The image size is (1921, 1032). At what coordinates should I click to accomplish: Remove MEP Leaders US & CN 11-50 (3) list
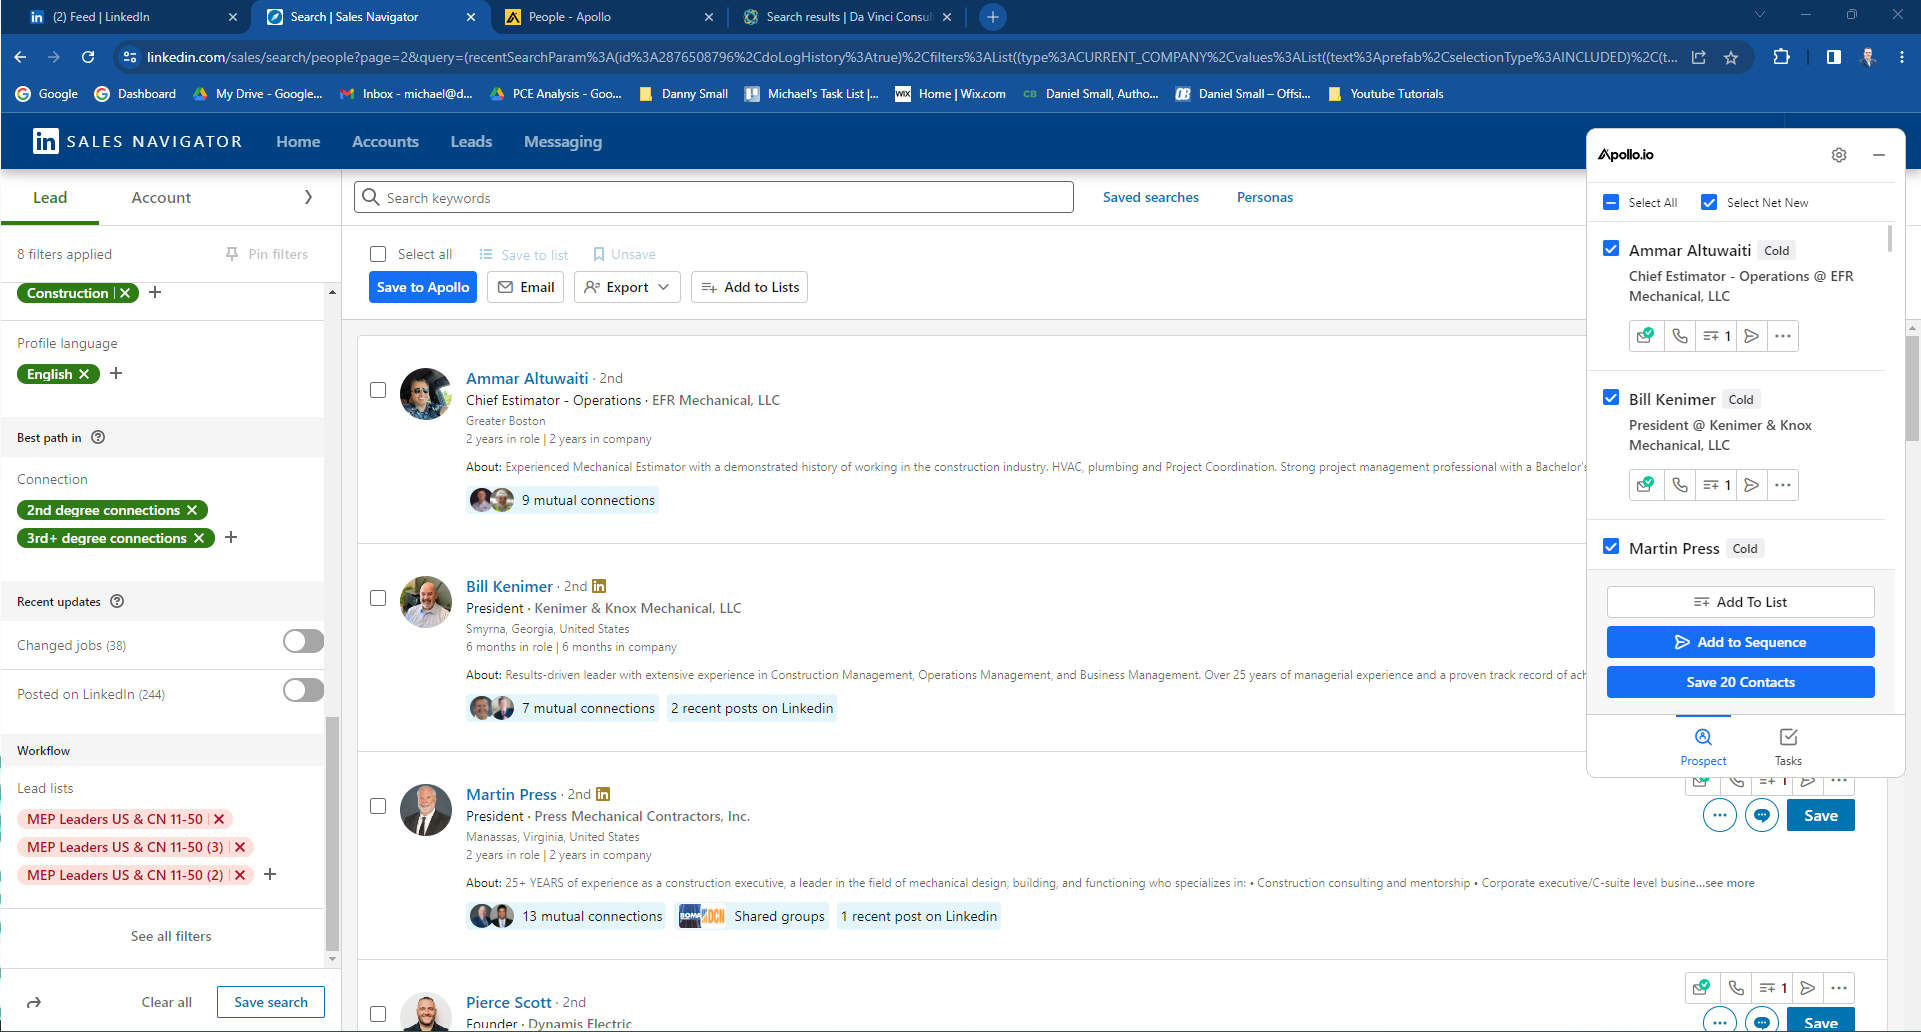point(240,847)
